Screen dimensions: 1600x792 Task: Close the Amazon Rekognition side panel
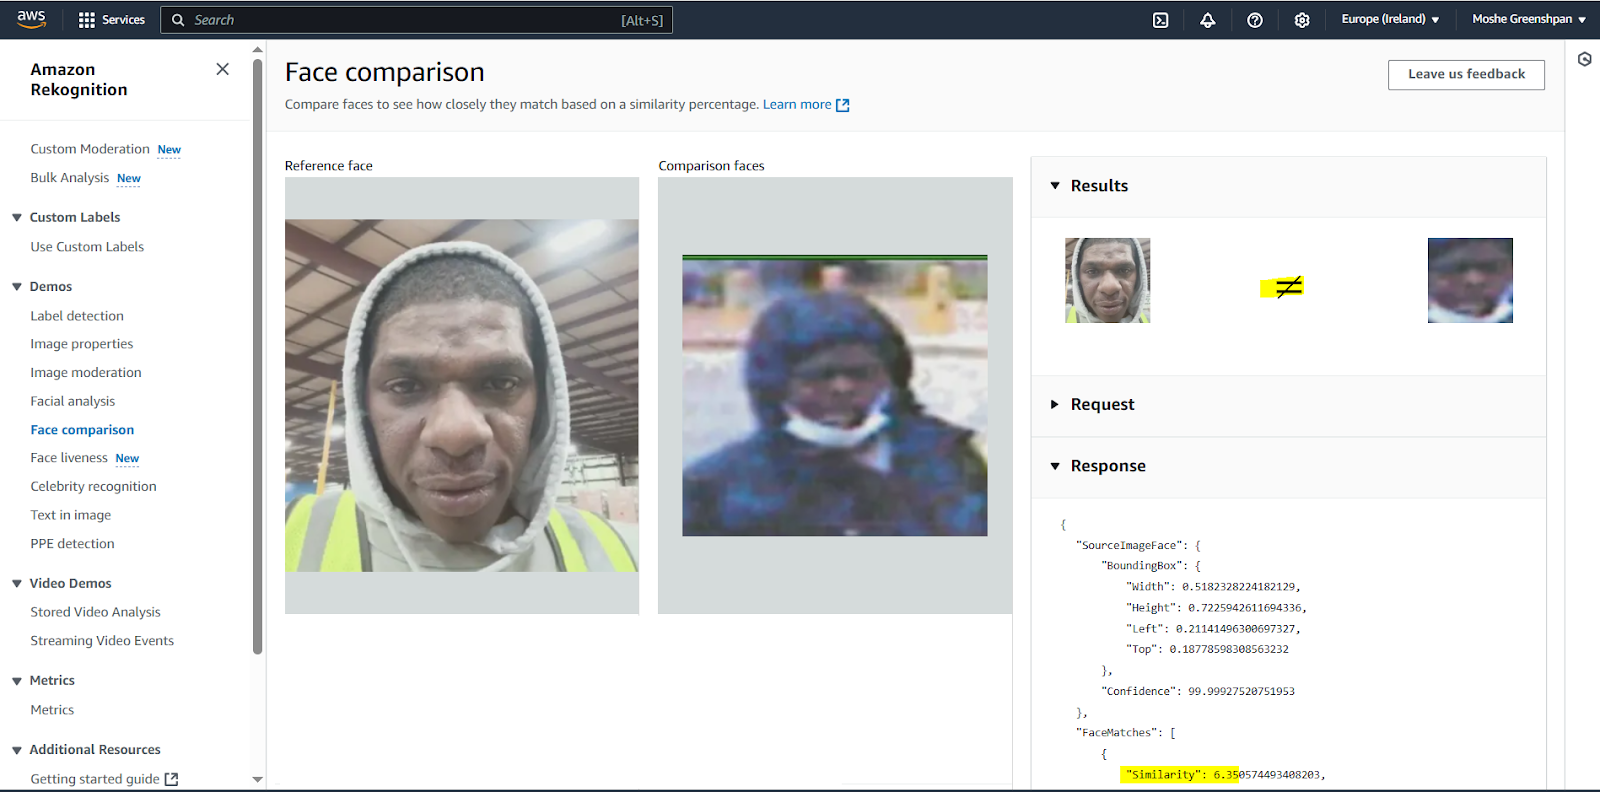[x=222, y=69]
